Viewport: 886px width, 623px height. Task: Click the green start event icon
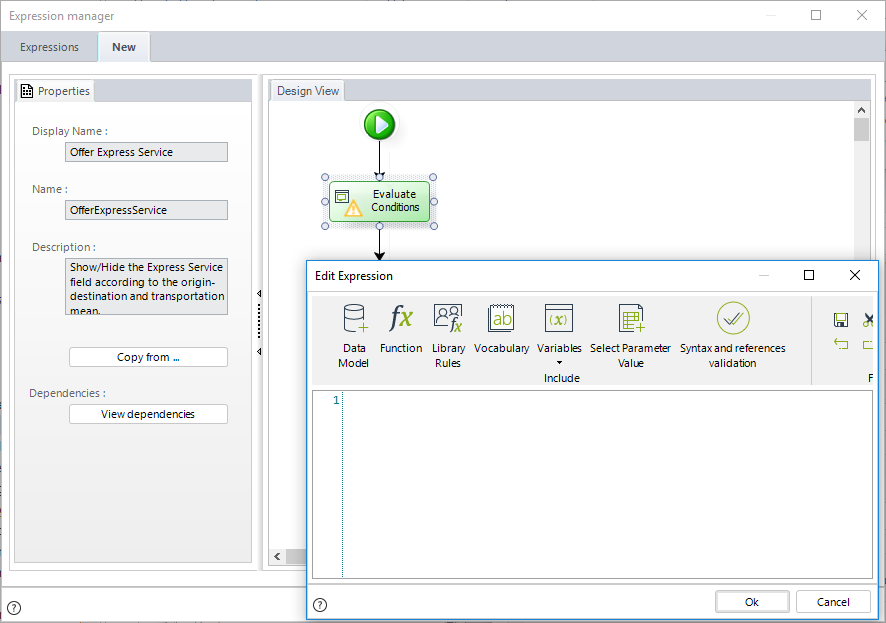(x=380, y=124)
